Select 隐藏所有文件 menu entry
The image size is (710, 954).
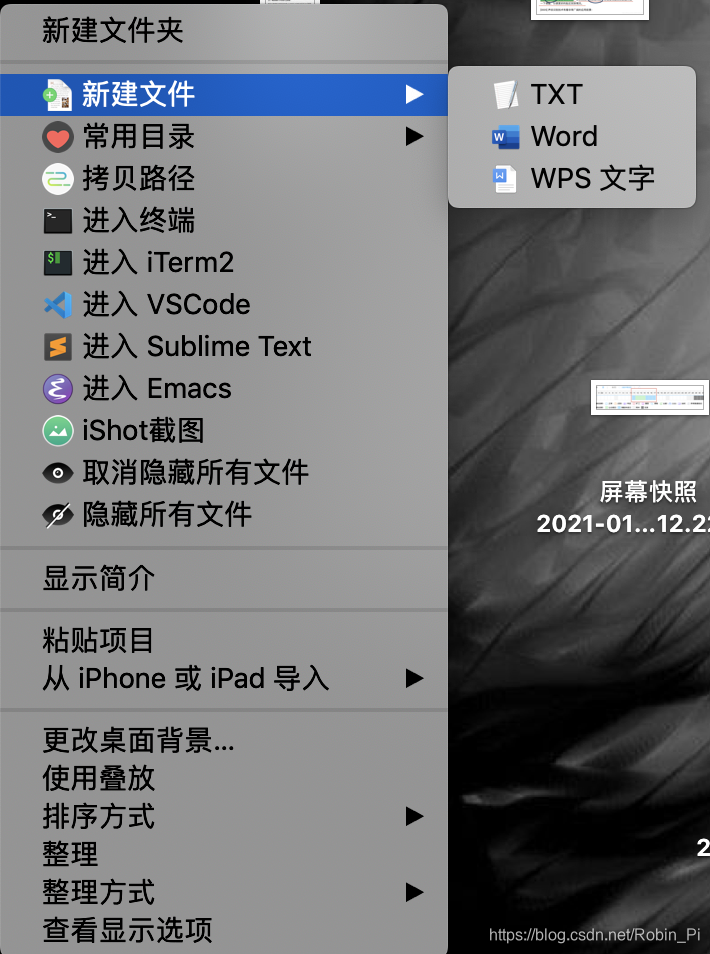coord(224,515)
